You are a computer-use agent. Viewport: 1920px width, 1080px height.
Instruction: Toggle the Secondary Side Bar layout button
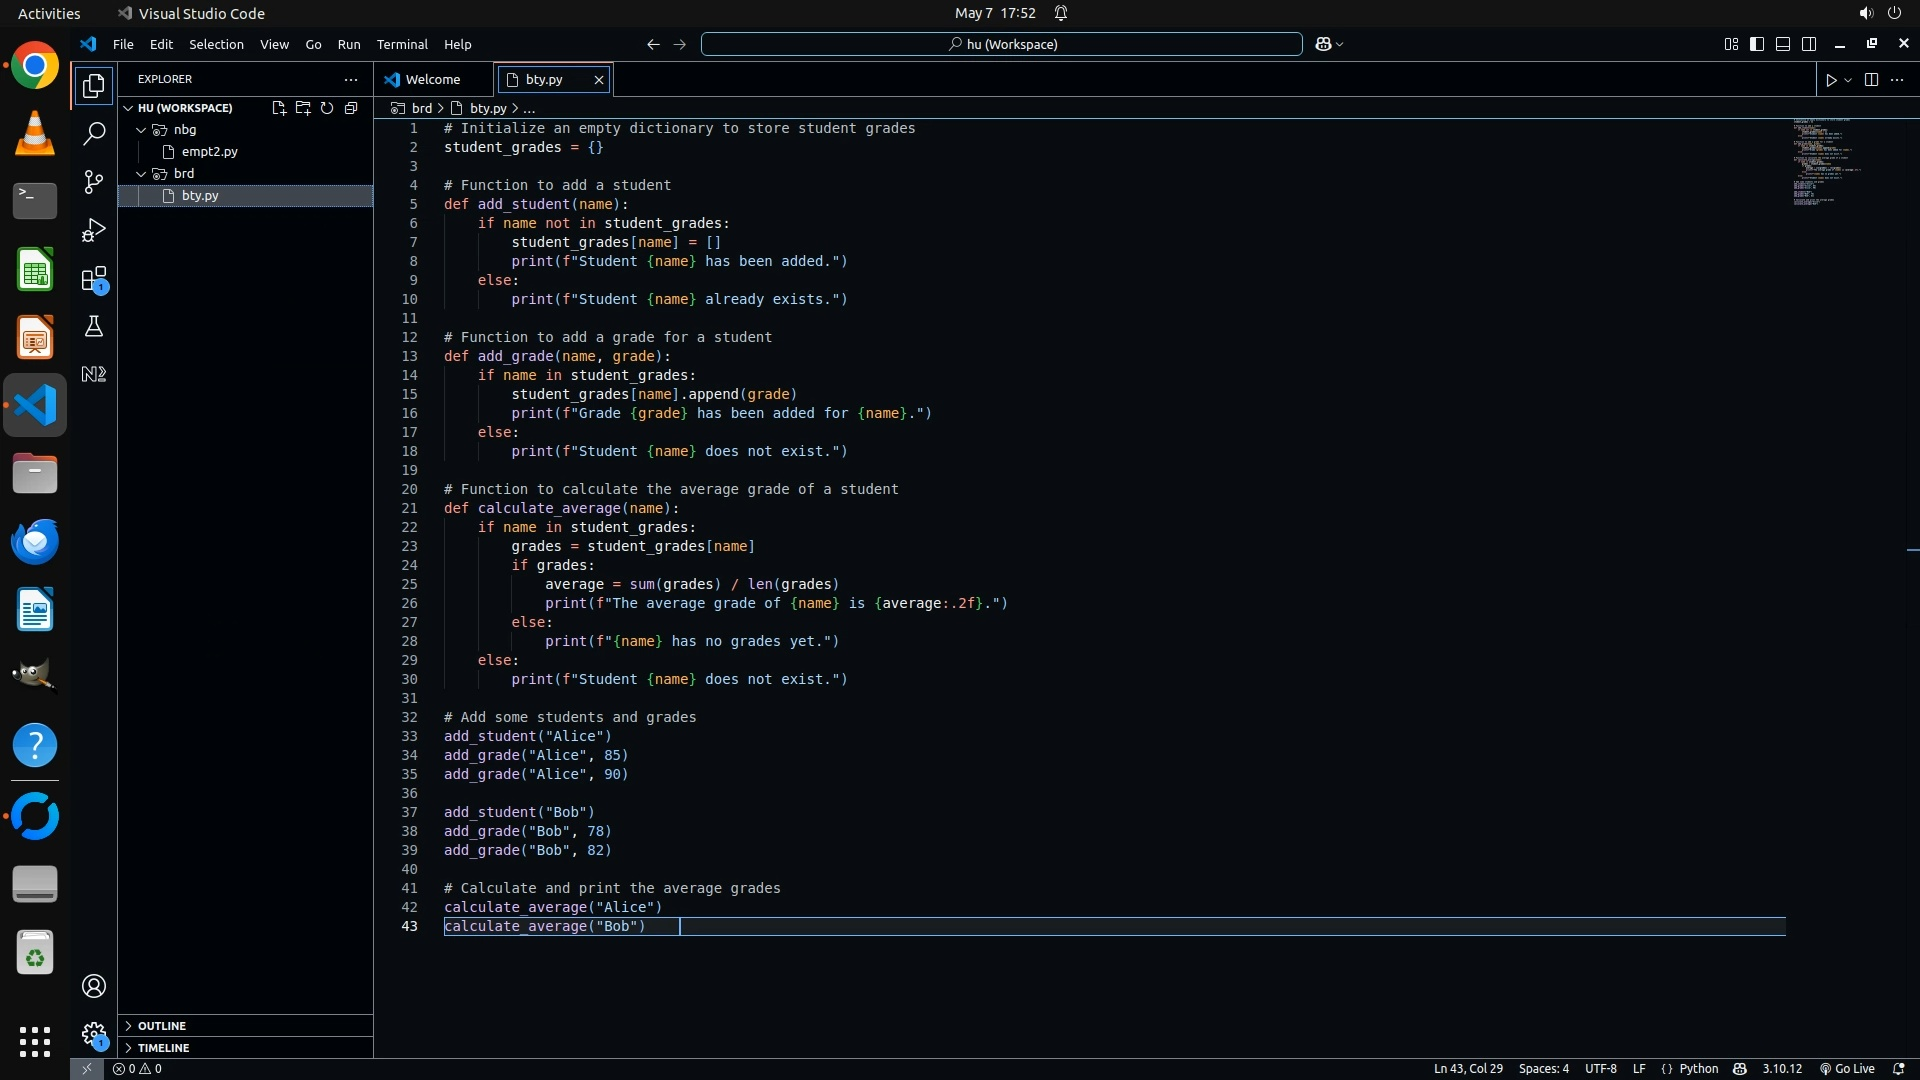[1809, 44]
